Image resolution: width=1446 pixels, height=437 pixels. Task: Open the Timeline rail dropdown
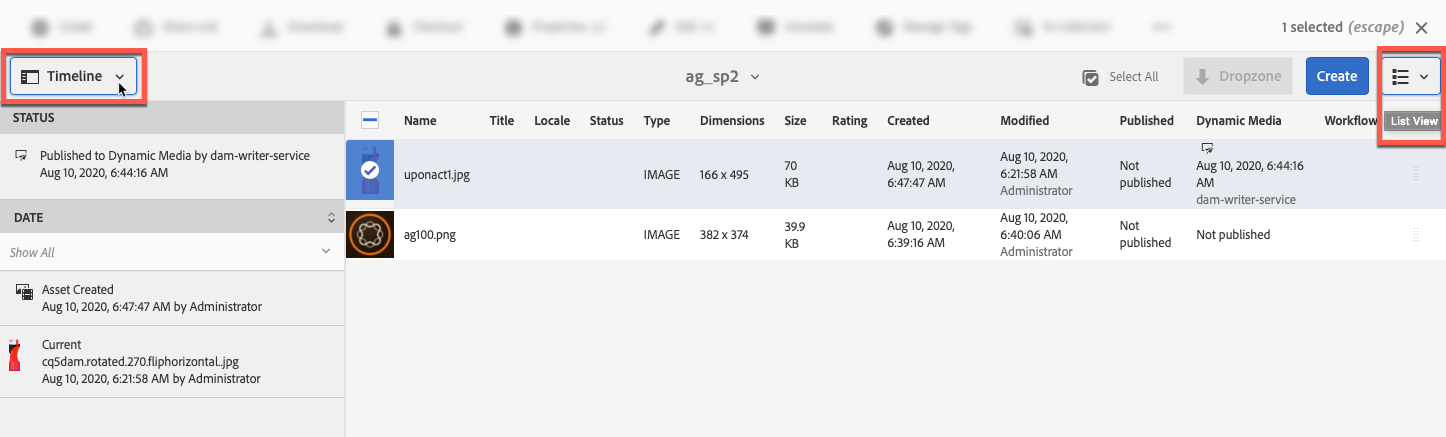tap(74, 76)
